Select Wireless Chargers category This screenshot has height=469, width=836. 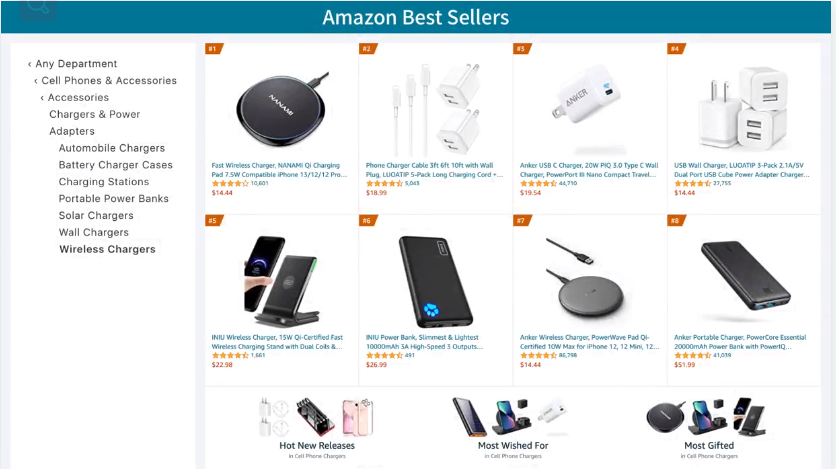[107, 249]
